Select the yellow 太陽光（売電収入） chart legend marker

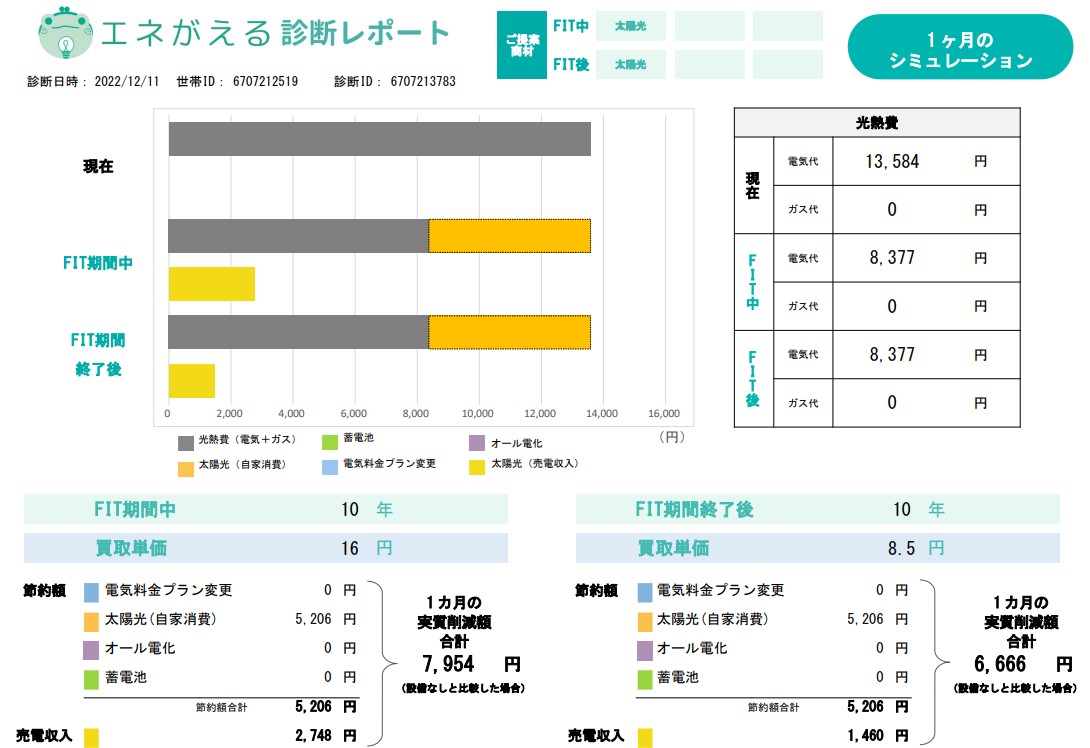477,466
